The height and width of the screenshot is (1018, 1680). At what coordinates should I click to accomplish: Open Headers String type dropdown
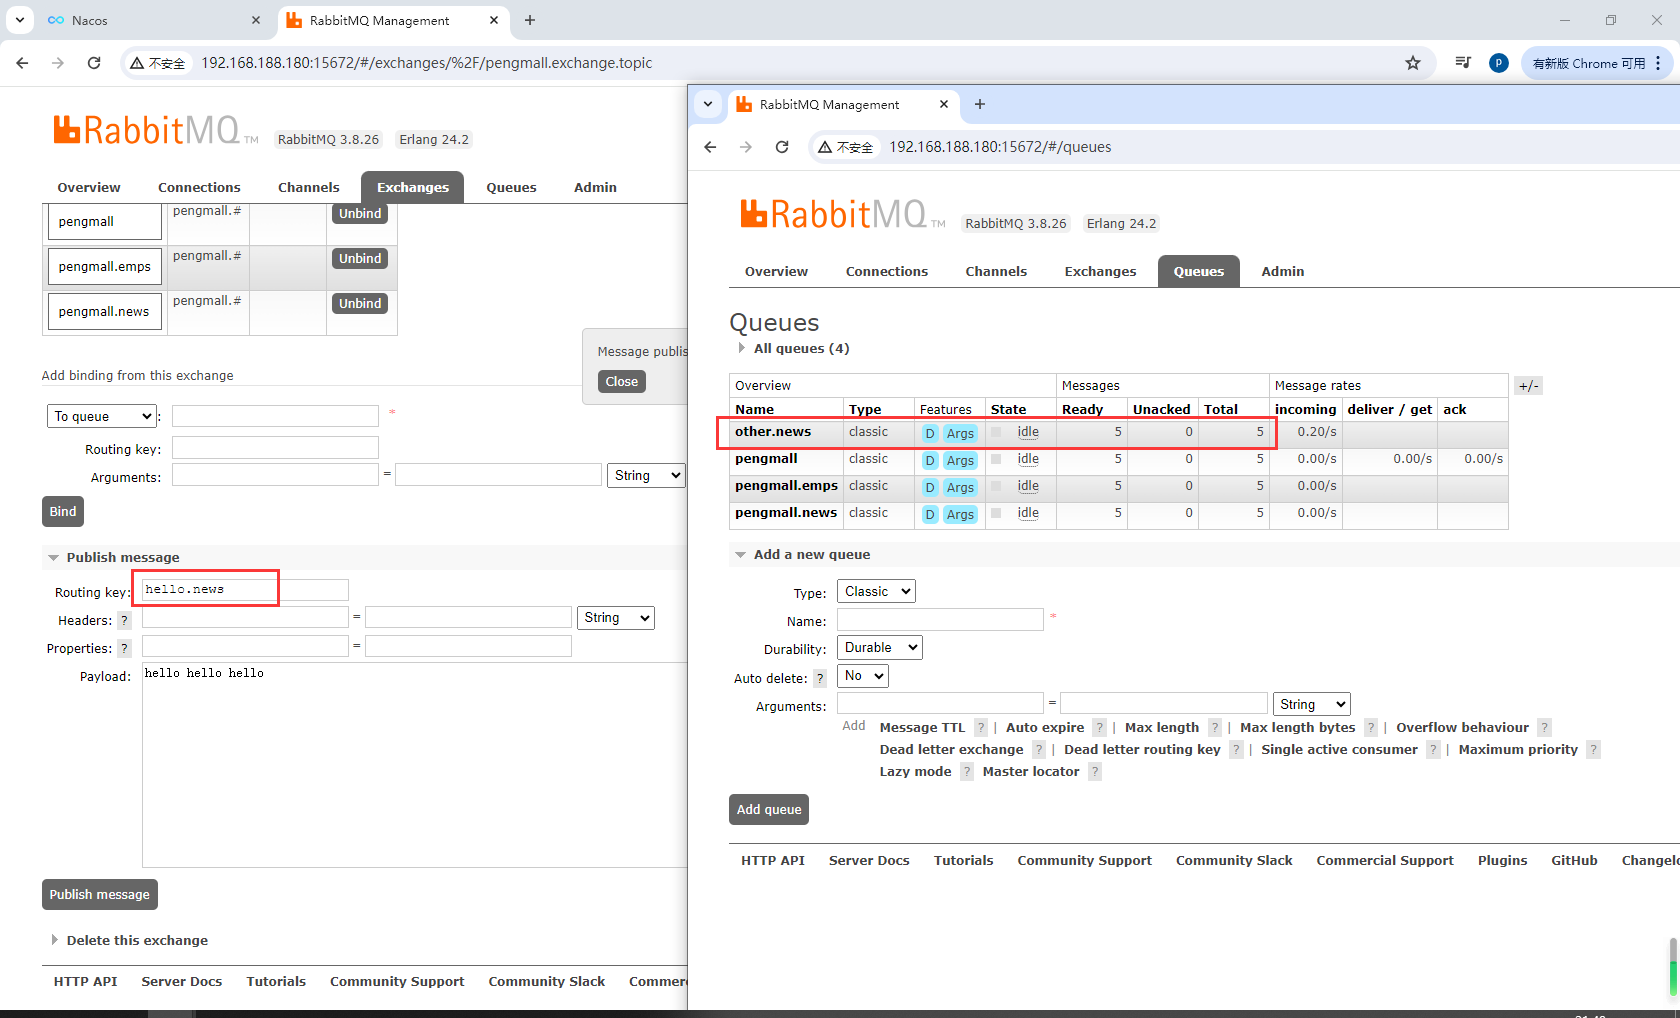pos(616,618)
